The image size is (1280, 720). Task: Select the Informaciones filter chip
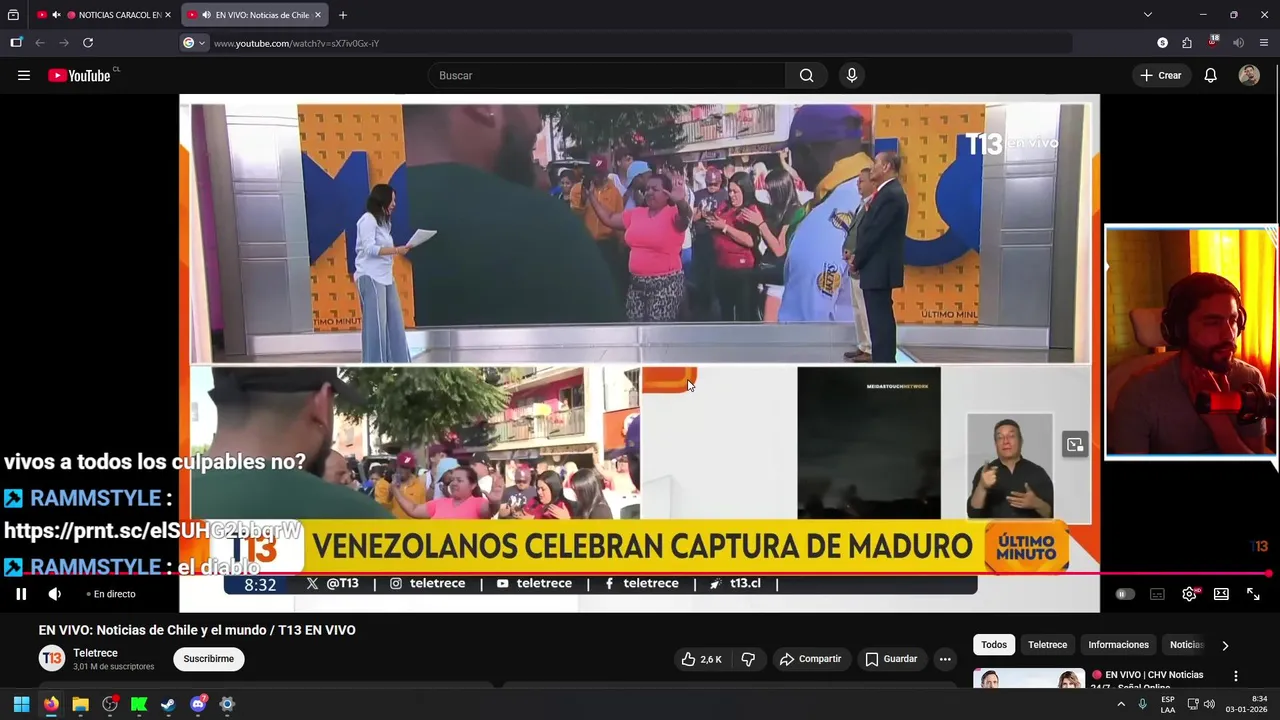(x=1119, y=645)
